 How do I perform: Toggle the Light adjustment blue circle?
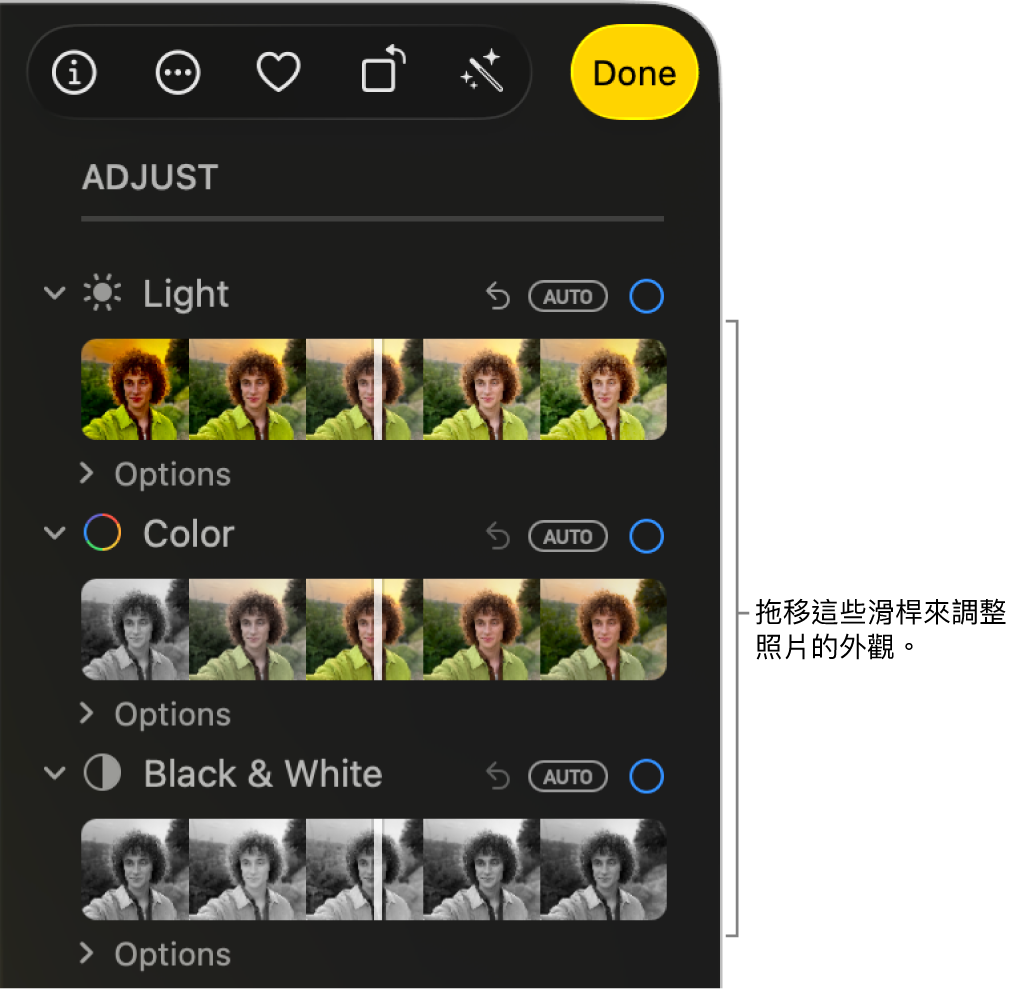tap(646, 296)
